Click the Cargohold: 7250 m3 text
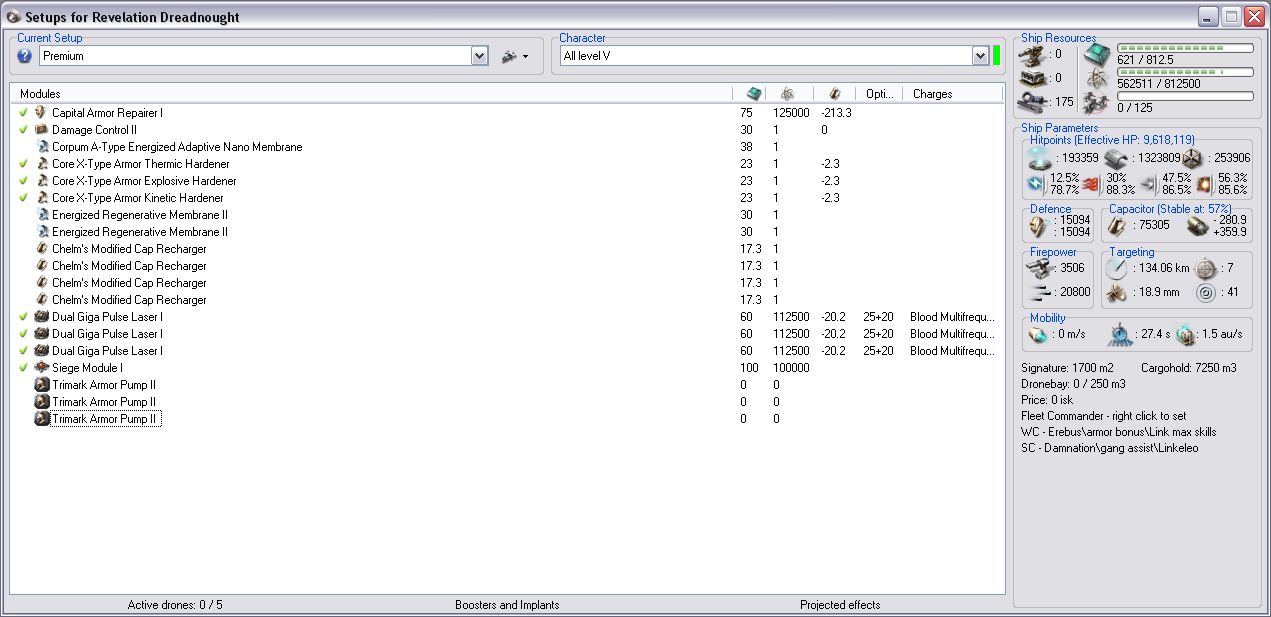The height and width of the screenshot is (617, 1271). (1189, 368)
